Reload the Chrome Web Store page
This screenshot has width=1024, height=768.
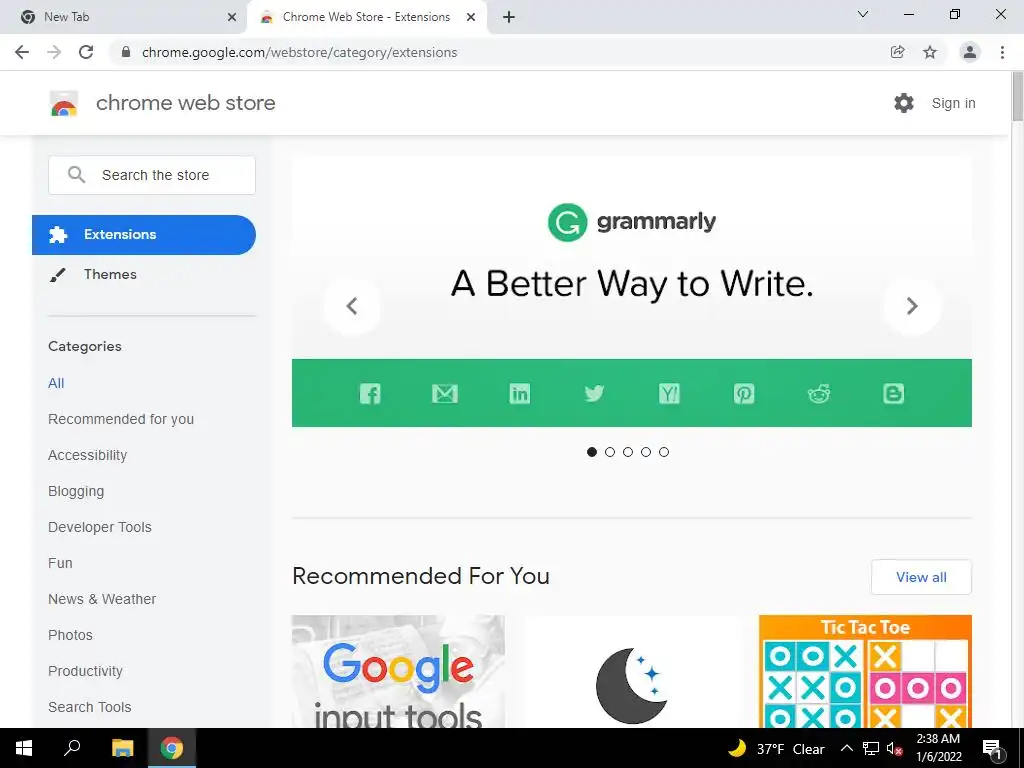86,52
